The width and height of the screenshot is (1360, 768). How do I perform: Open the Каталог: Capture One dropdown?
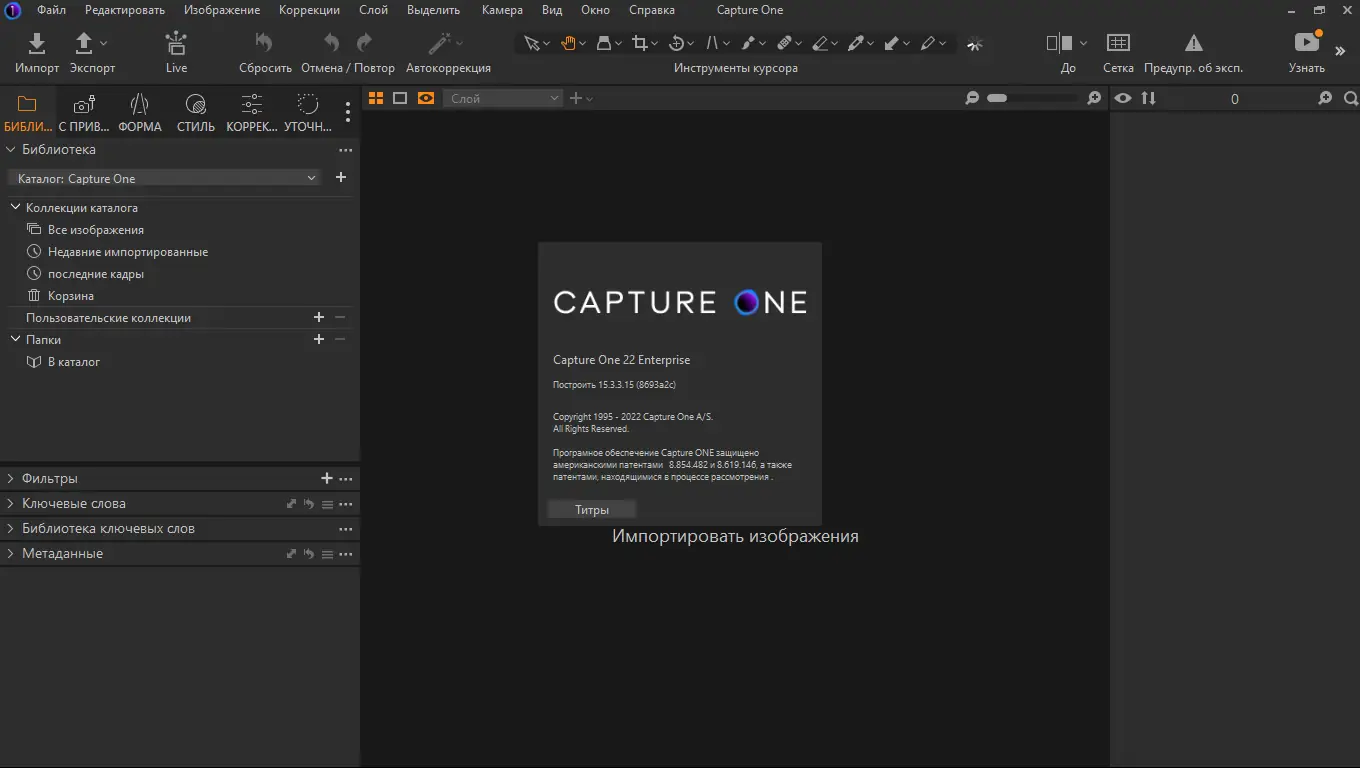[x=166, y=178]
